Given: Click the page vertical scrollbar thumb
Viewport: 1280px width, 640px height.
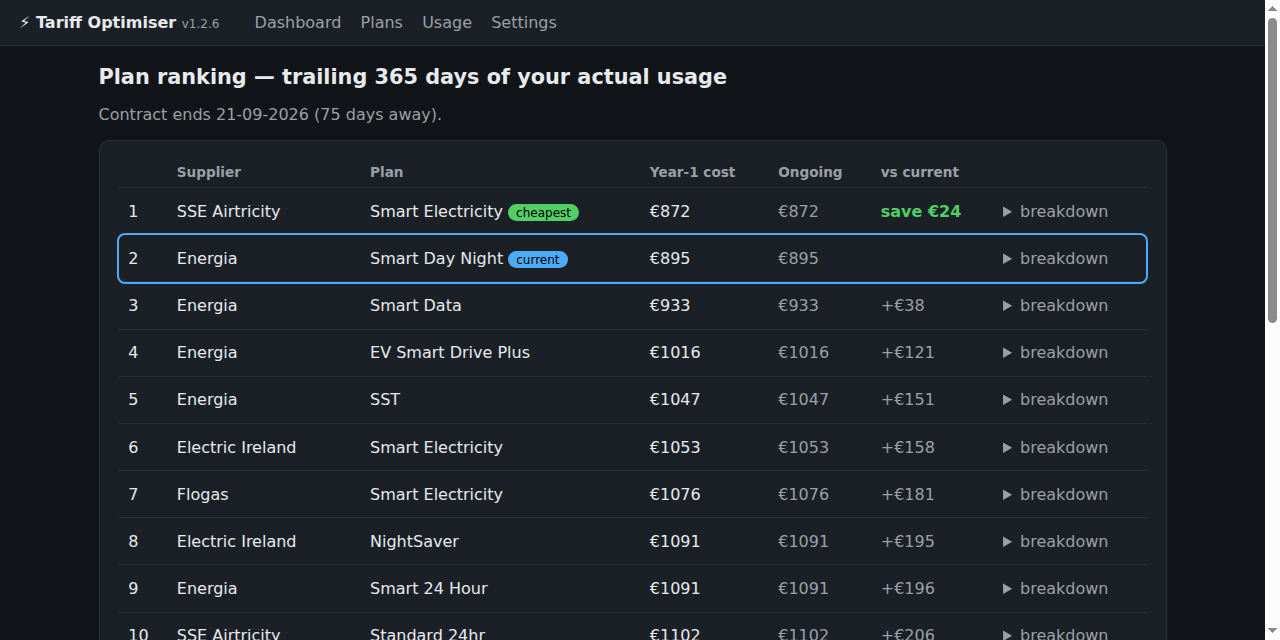Looking at the screenshot, I should [1272, 170].
